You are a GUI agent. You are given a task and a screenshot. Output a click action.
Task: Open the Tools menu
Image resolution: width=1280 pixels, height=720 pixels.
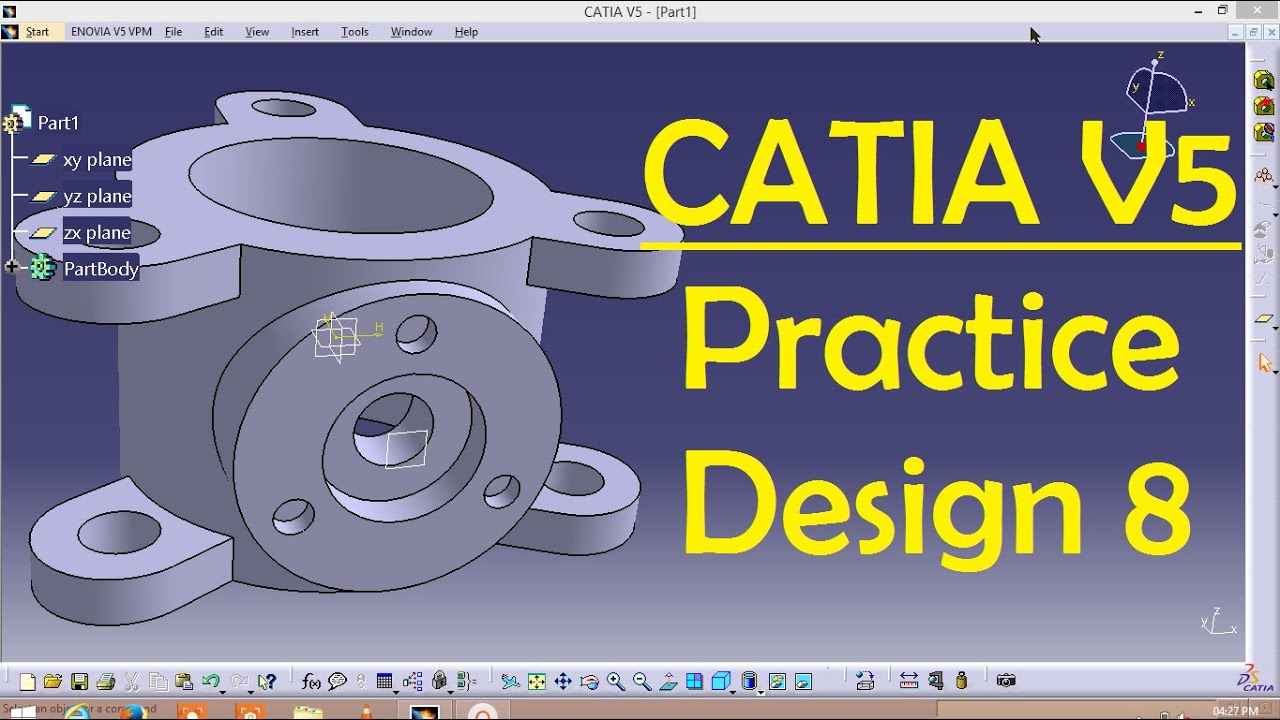pos(355,32)
